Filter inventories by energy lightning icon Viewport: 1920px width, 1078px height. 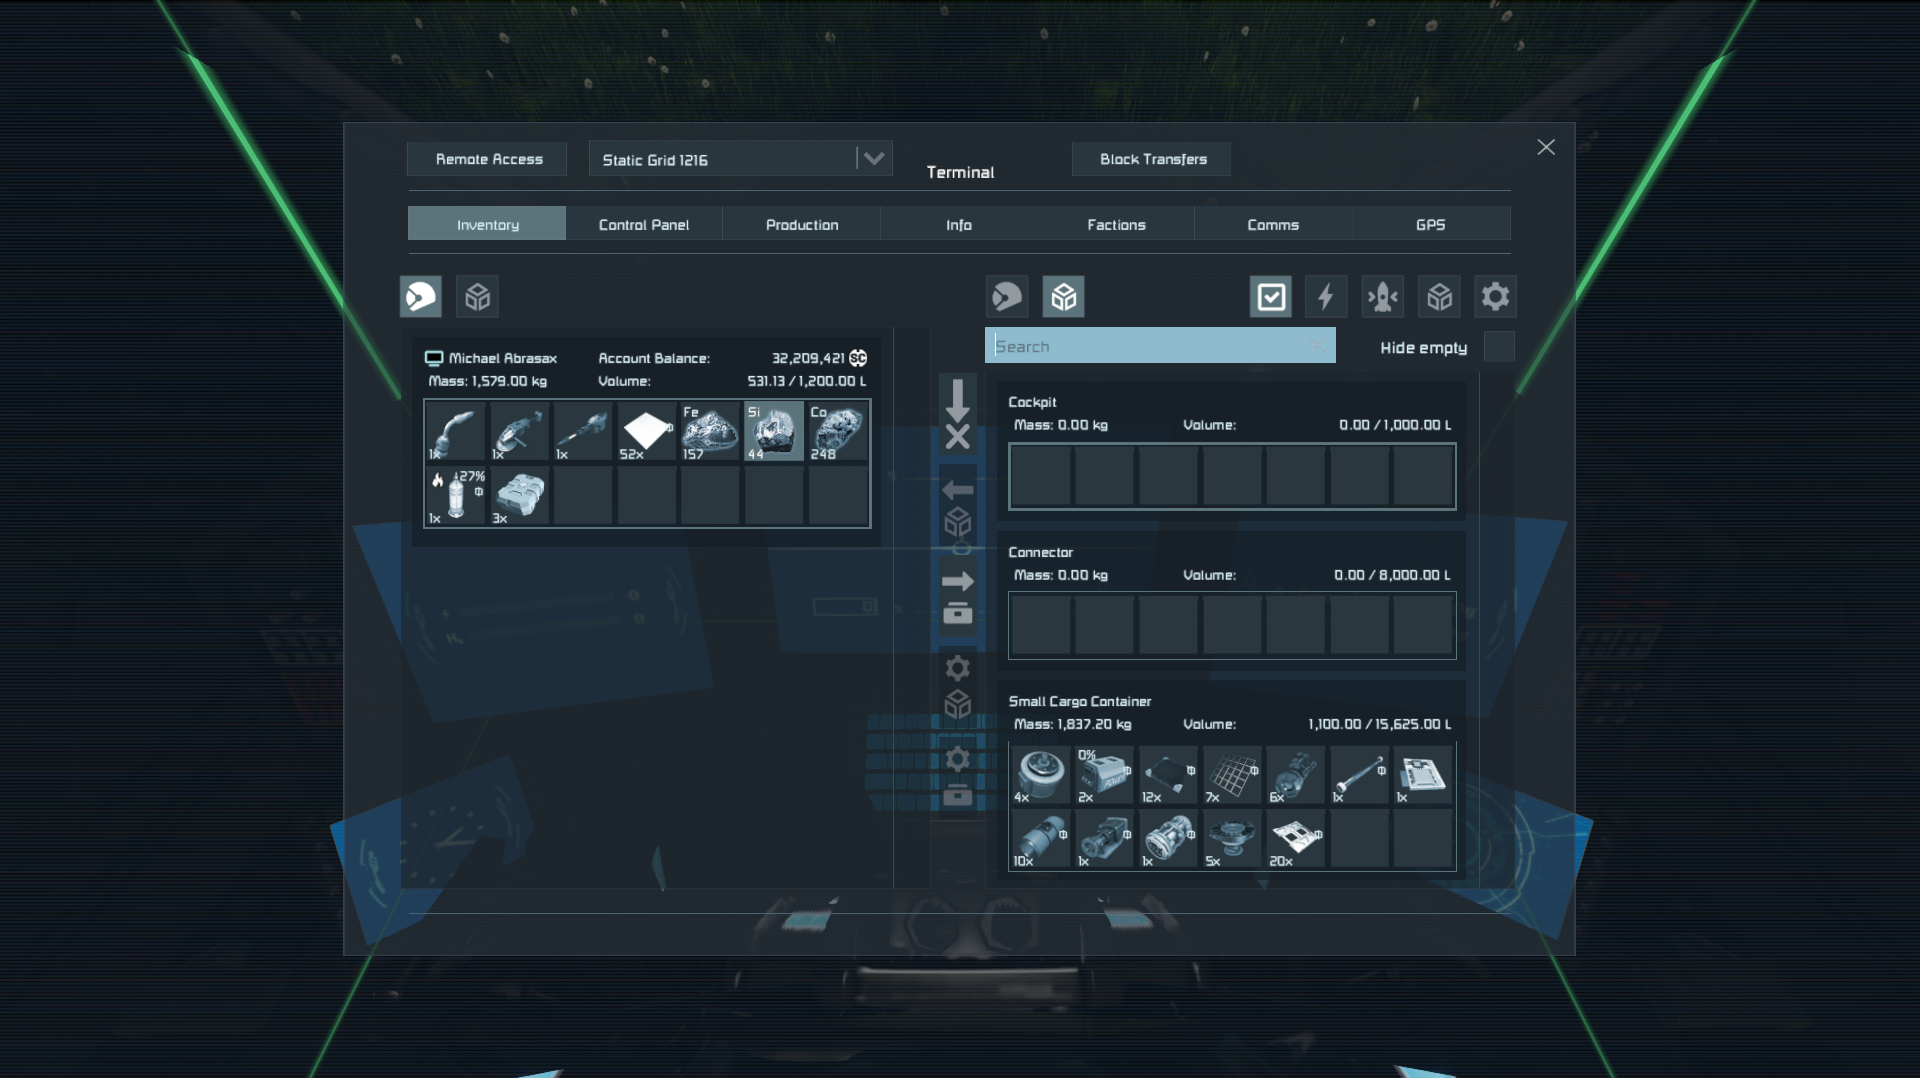coord(1326,297)
